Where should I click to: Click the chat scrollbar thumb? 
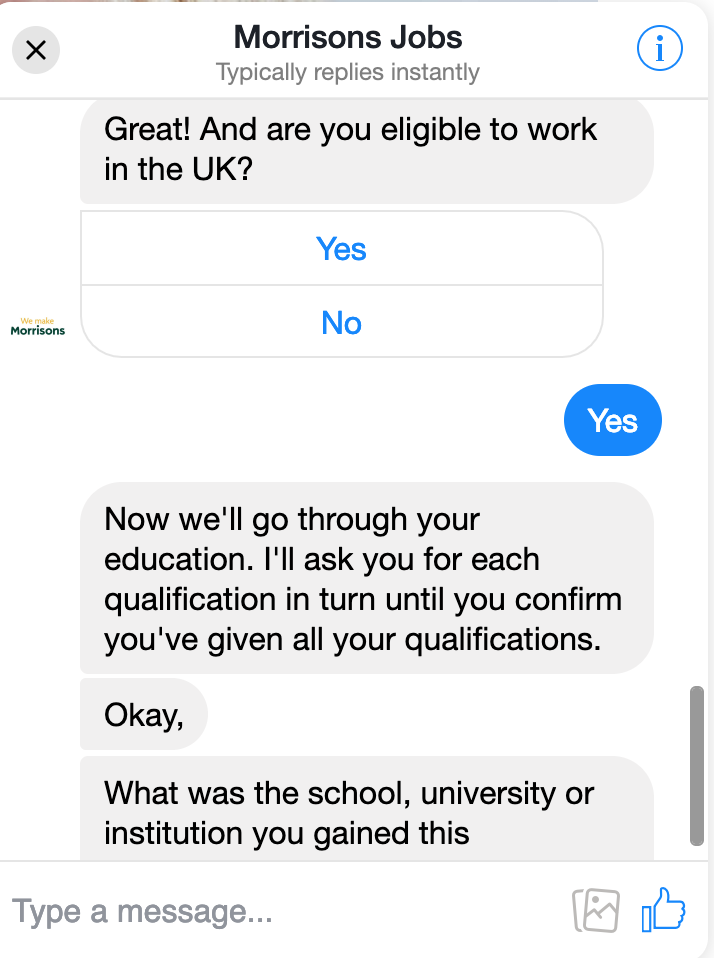pyautogui.click(x=696, y=766)
